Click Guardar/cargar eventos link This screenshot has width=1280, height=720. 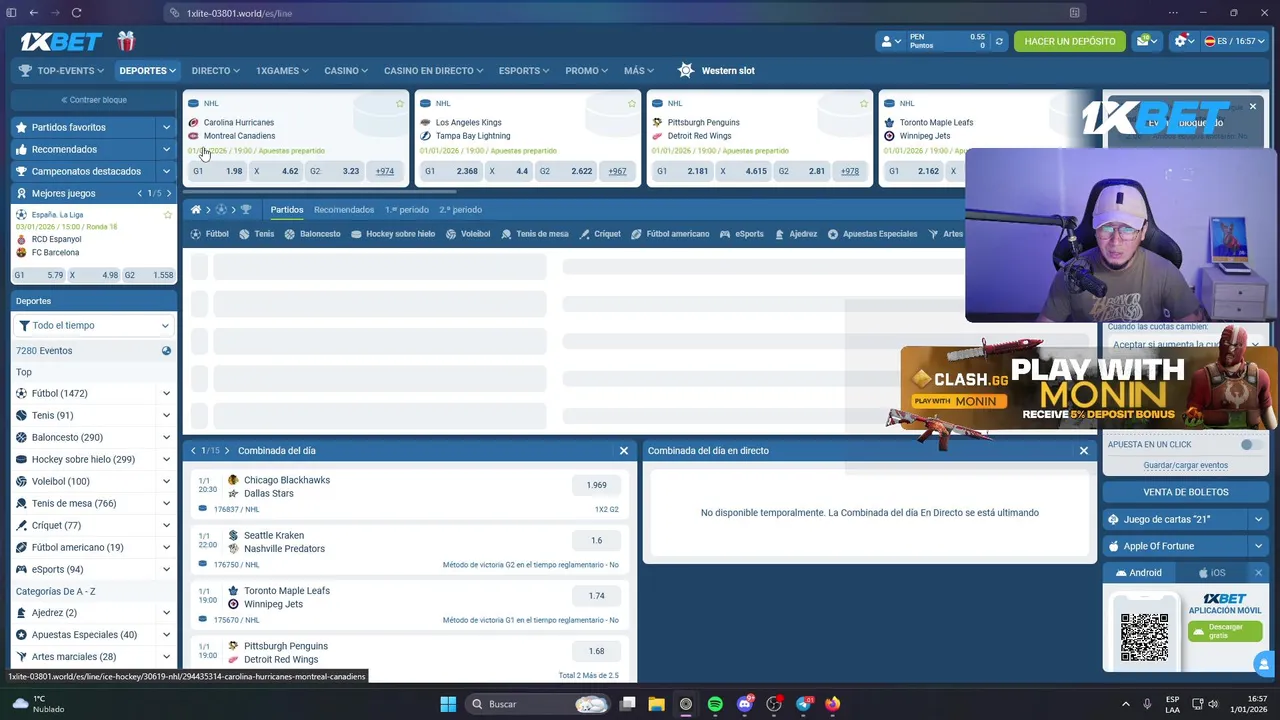[1185, 465]
